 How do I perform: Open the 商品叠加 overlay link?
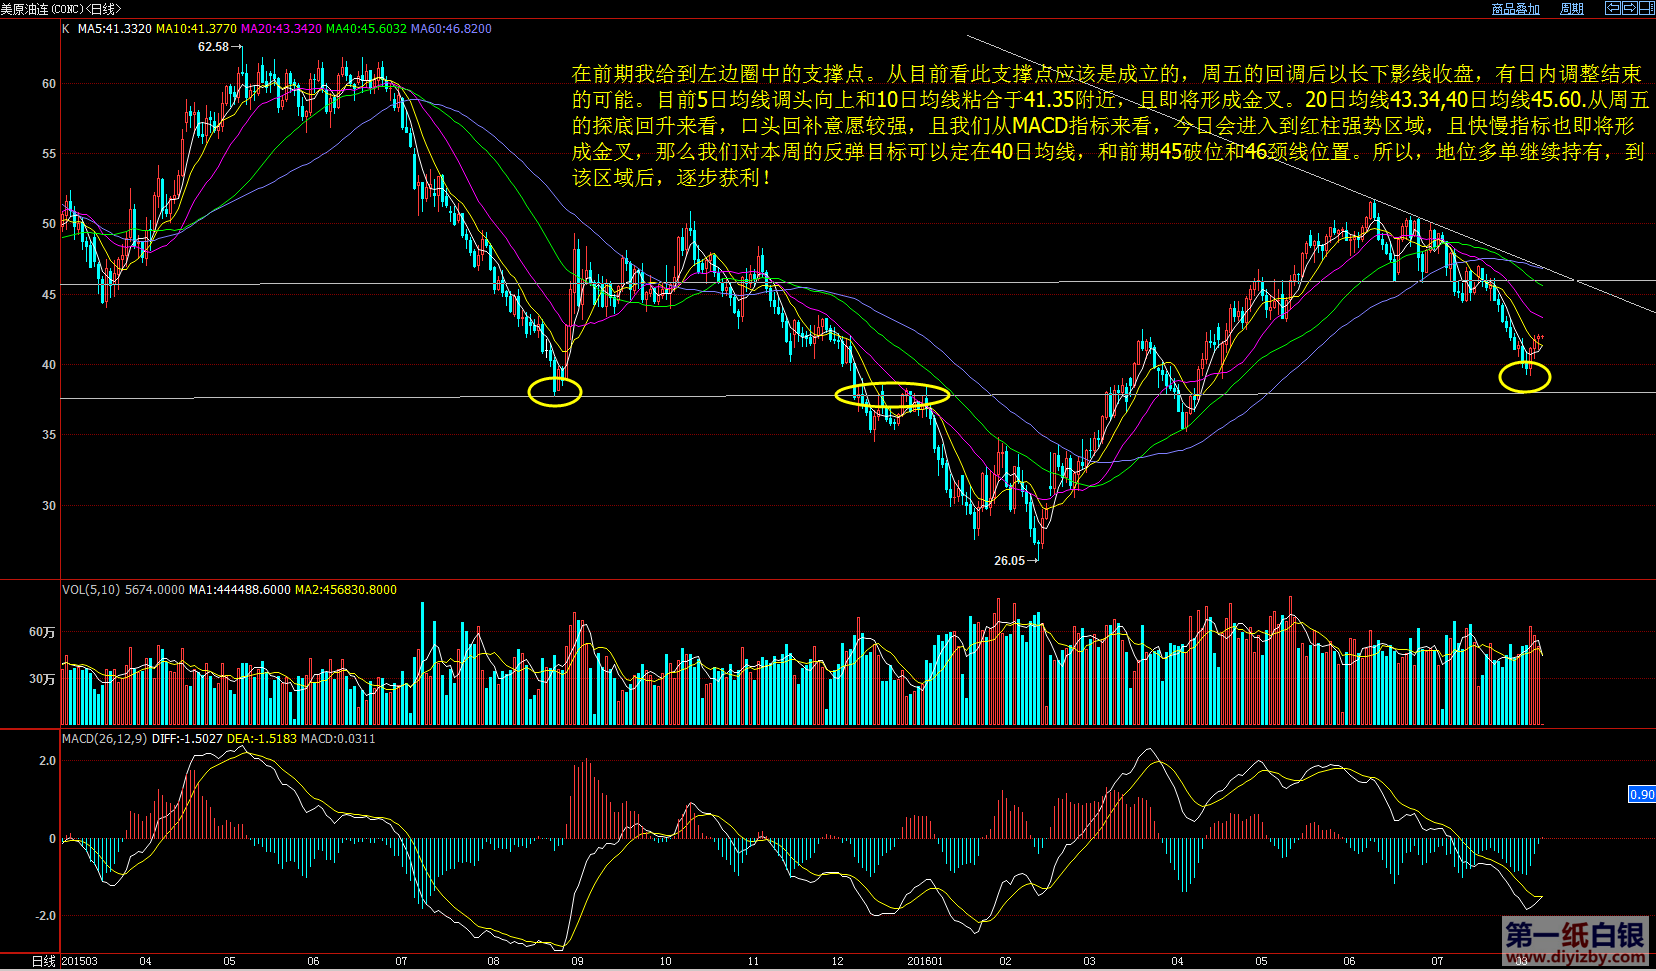pyautogui.click(x=1515, y=9)
